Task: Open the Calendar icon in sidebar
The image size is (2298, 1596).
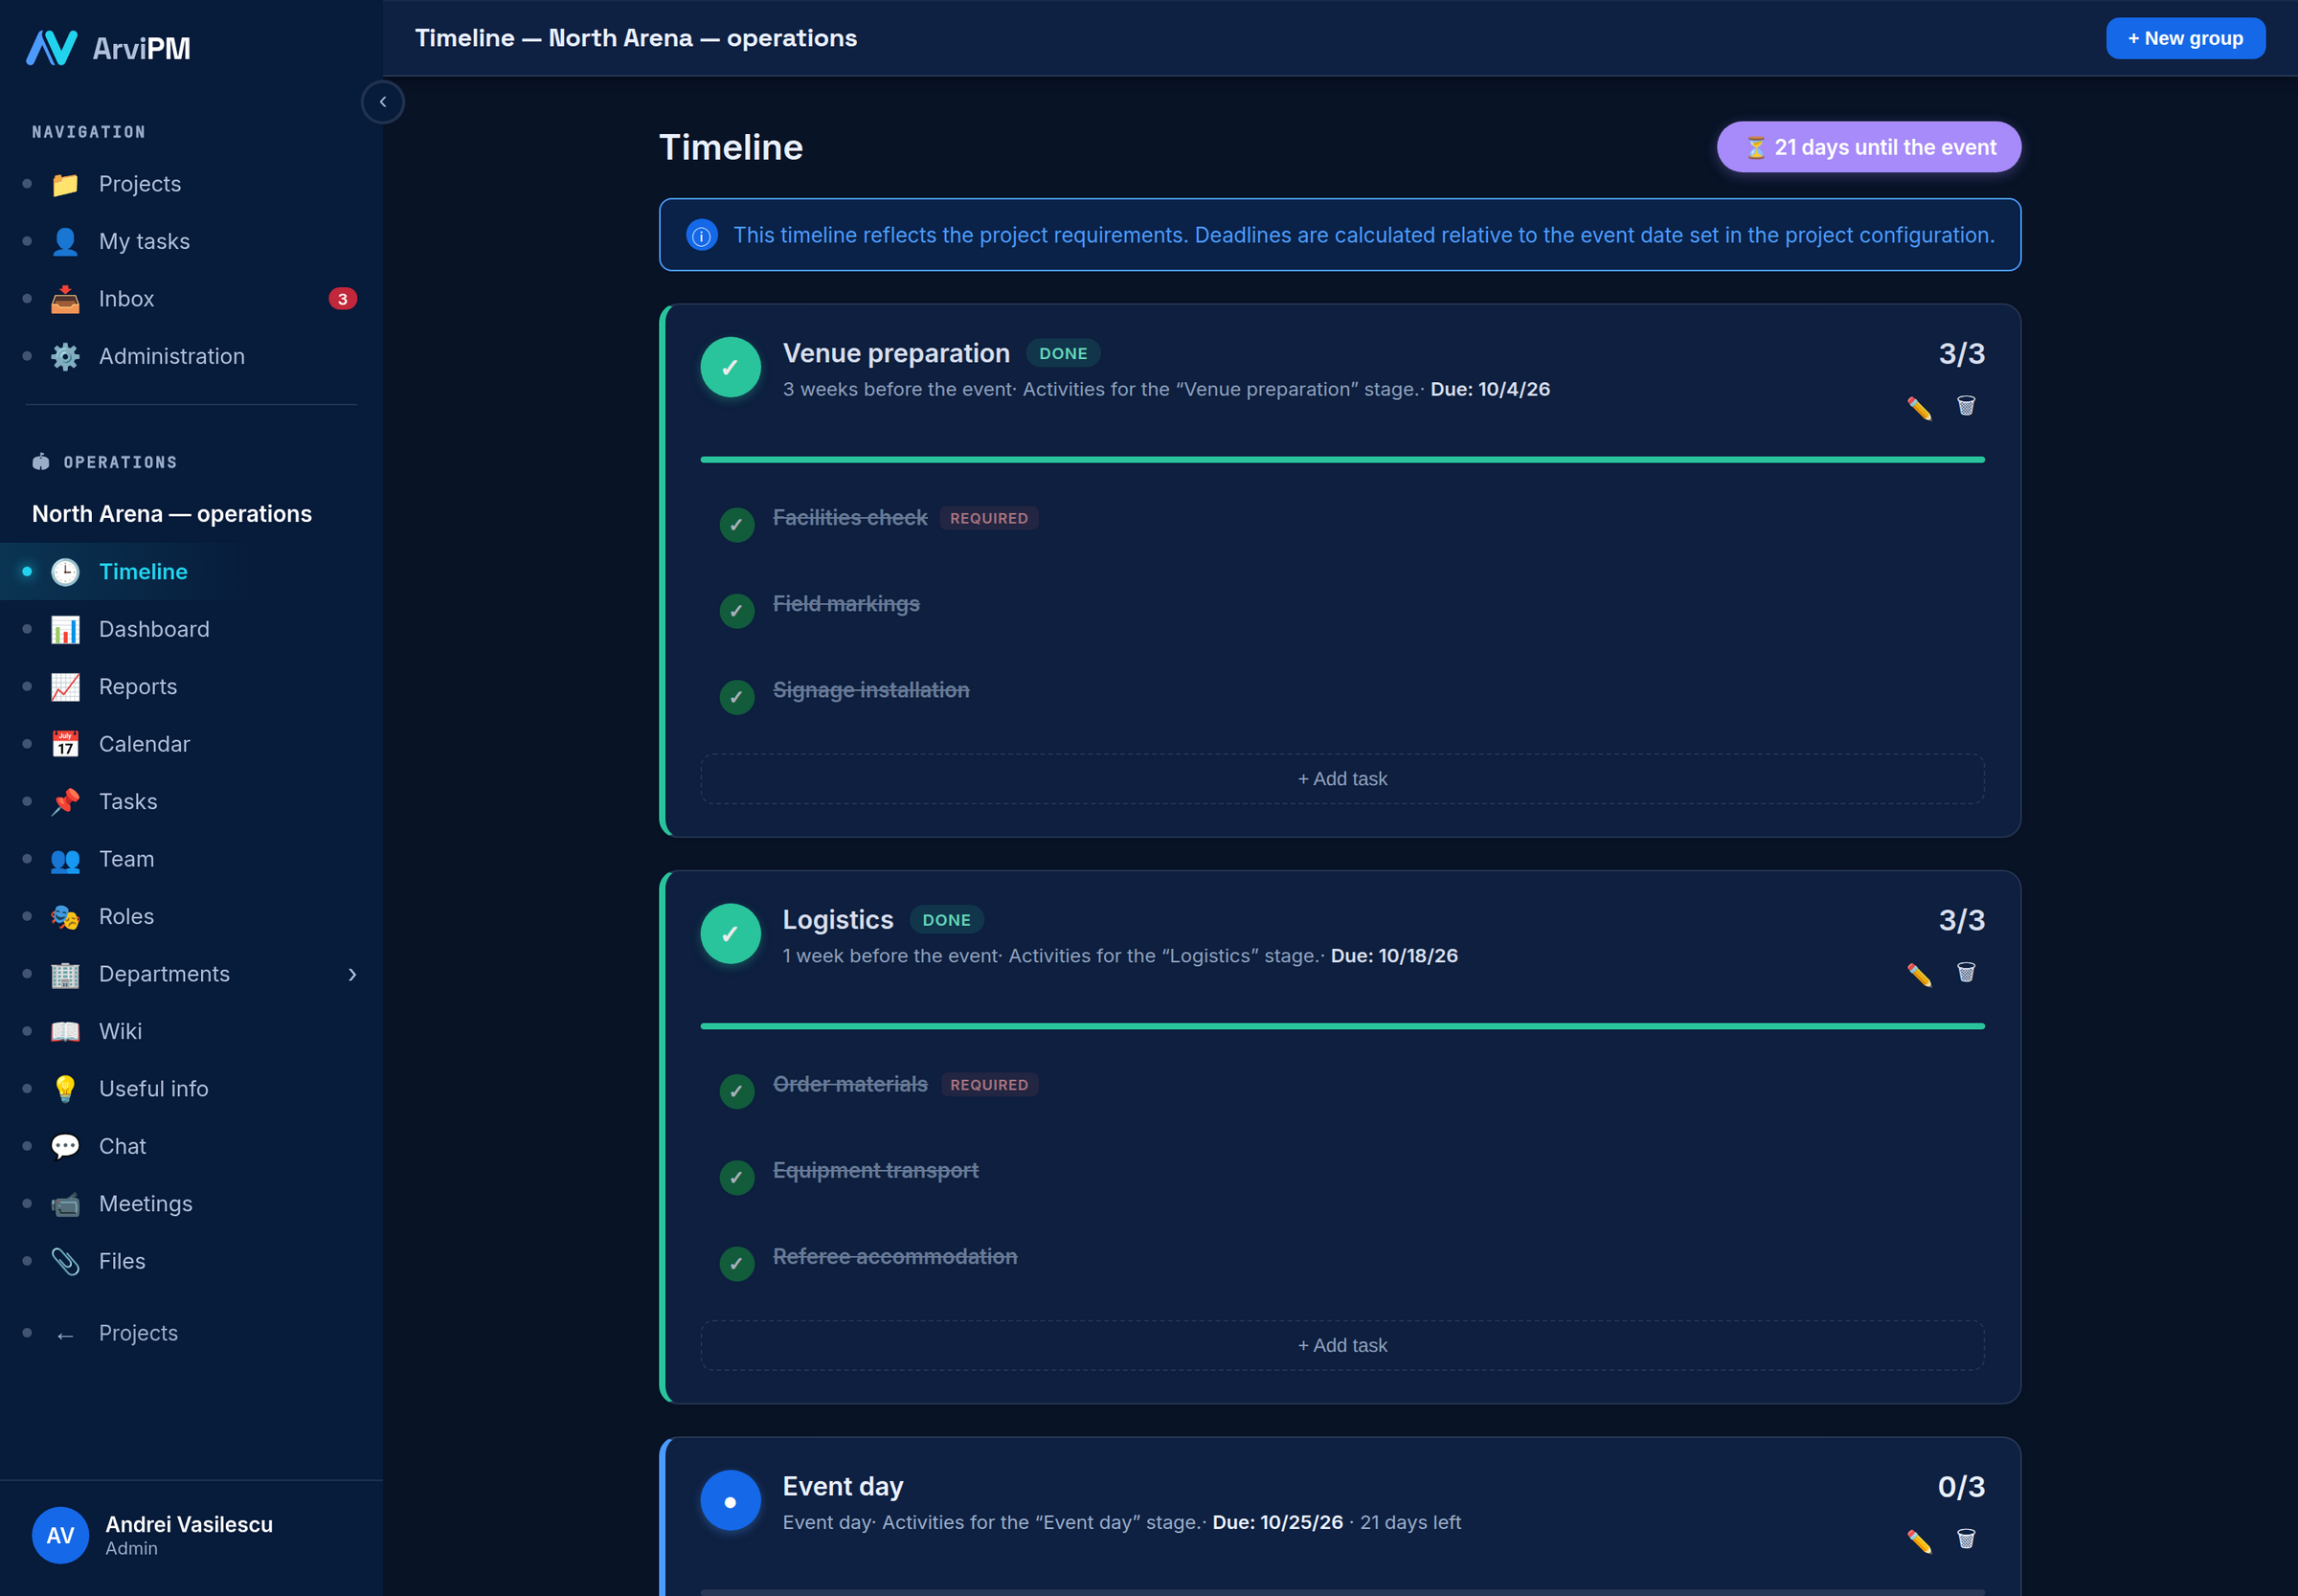Action: (65, 744)
